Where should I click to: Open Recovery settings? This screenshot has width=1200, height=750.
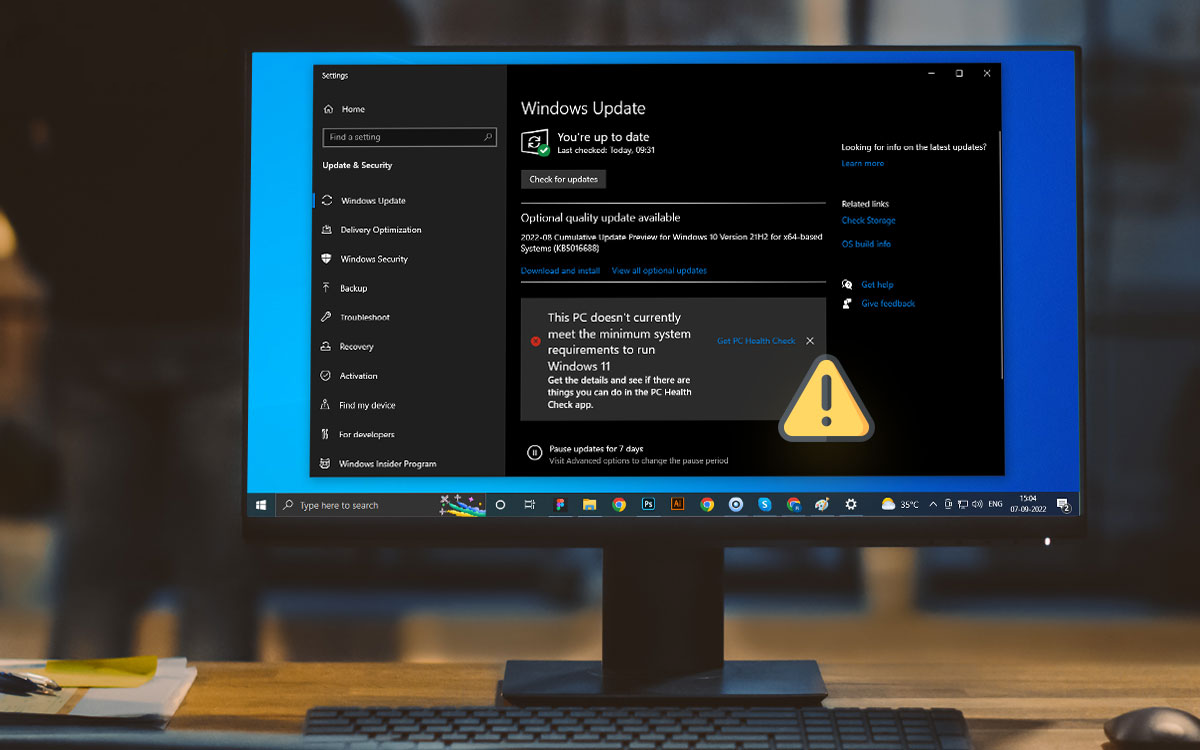point(347,346)
